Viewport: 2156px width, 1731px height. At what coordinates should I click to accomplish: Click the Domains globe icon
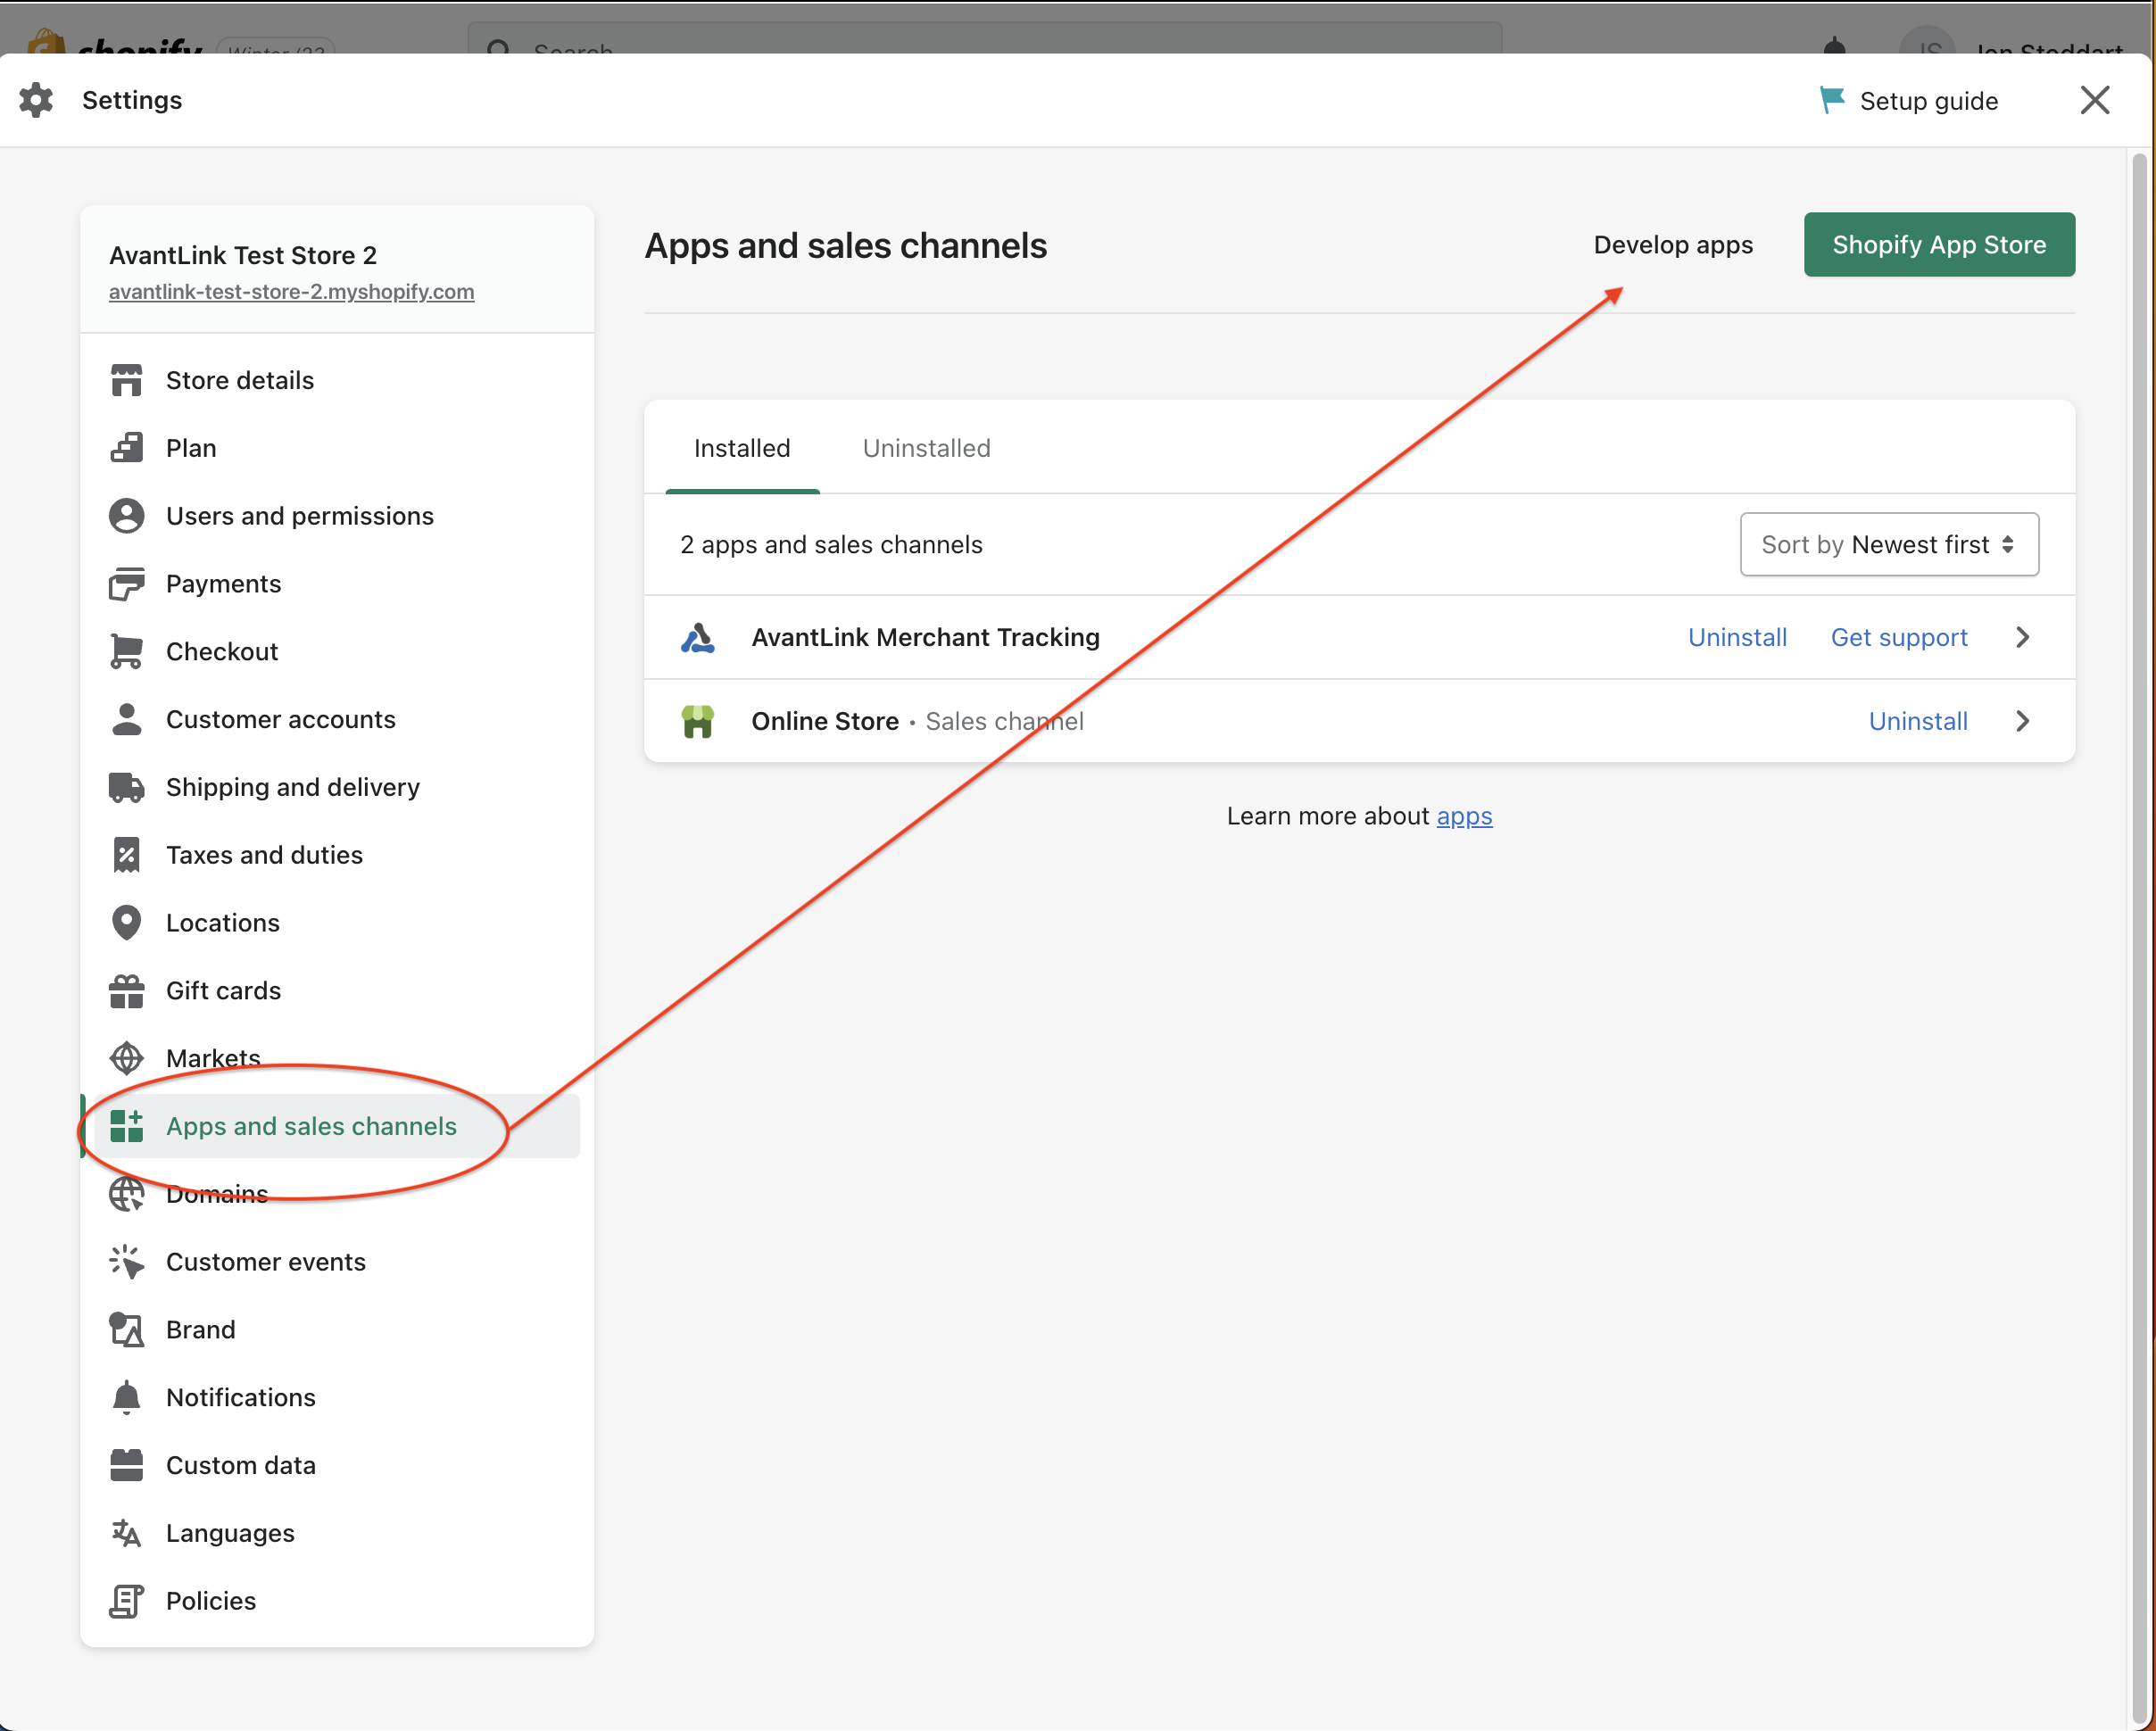coord(127,1194)
